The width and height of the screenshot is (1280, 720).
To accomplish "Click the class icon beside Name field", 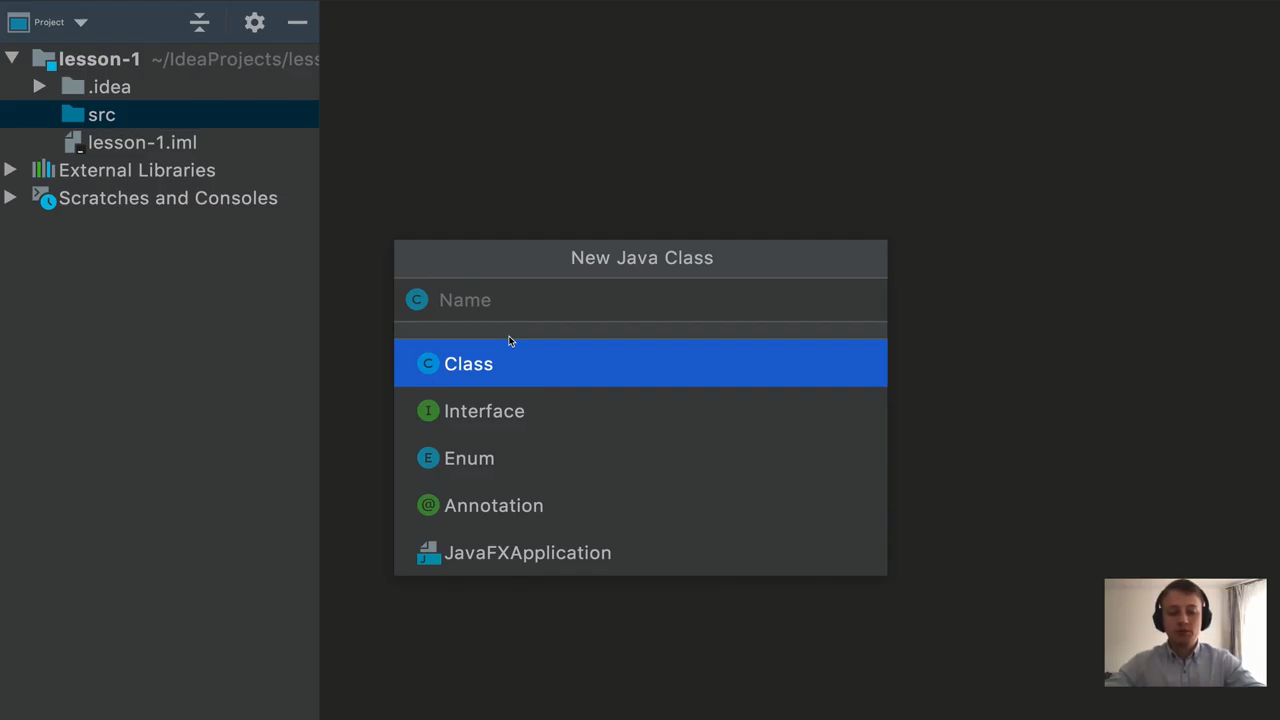I will [x=417, y=299].
